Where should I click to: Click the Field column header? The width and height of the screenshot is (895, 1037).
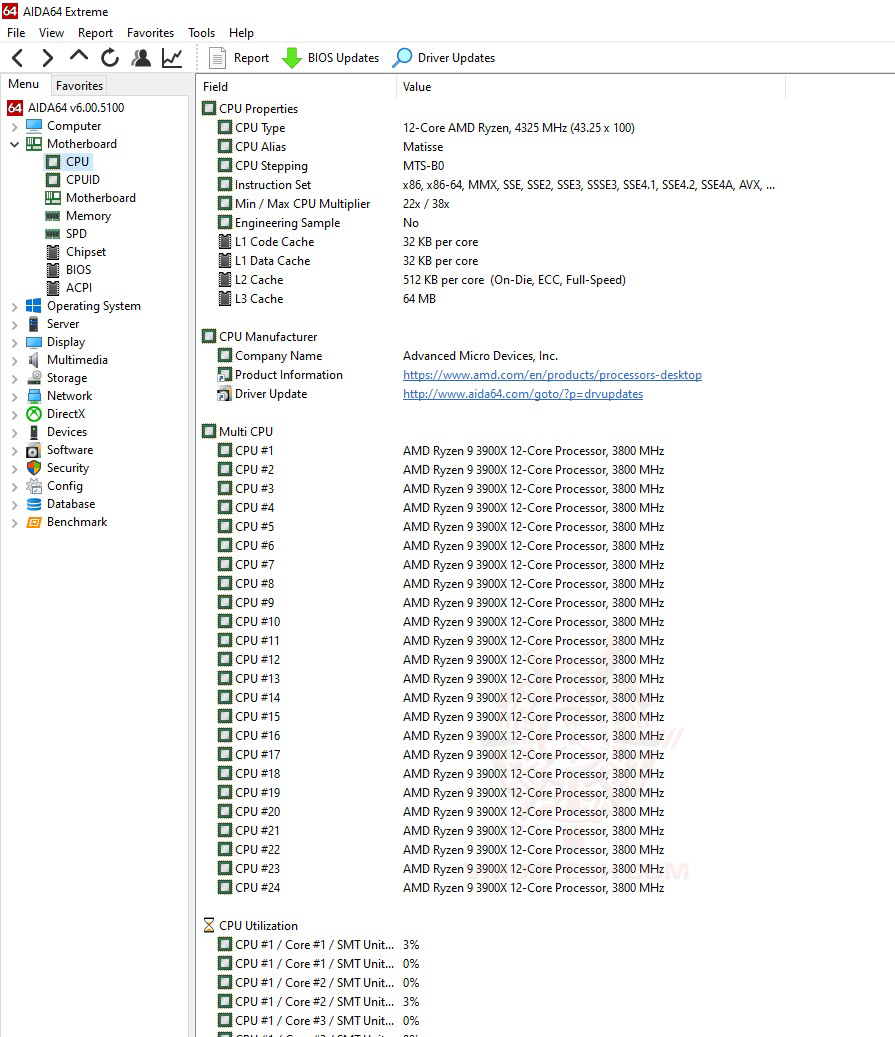tap(296, 87)
